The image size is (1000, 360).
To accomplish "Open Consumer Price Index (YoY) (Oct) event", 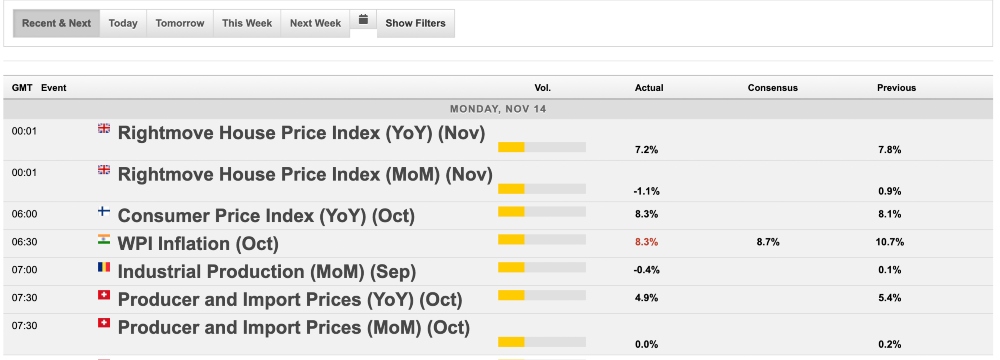I will click(267, 216).
